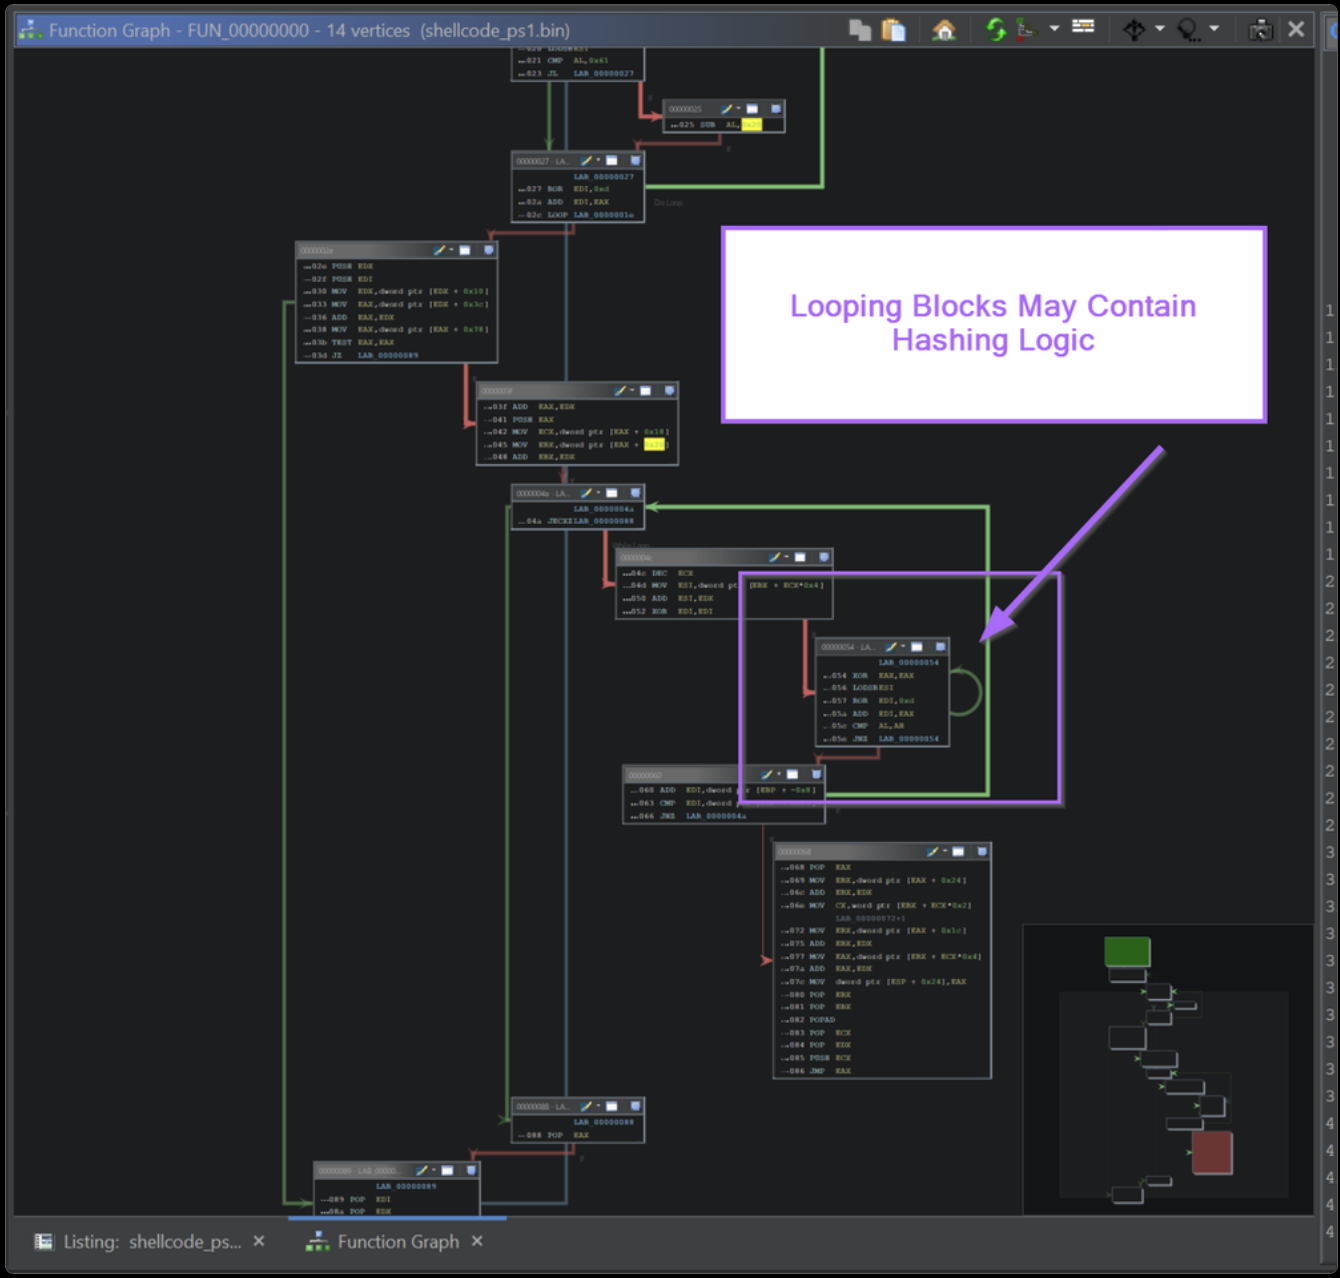
Task: Take a snapshot with the camera icon
Action: [x=1260, y=30]
